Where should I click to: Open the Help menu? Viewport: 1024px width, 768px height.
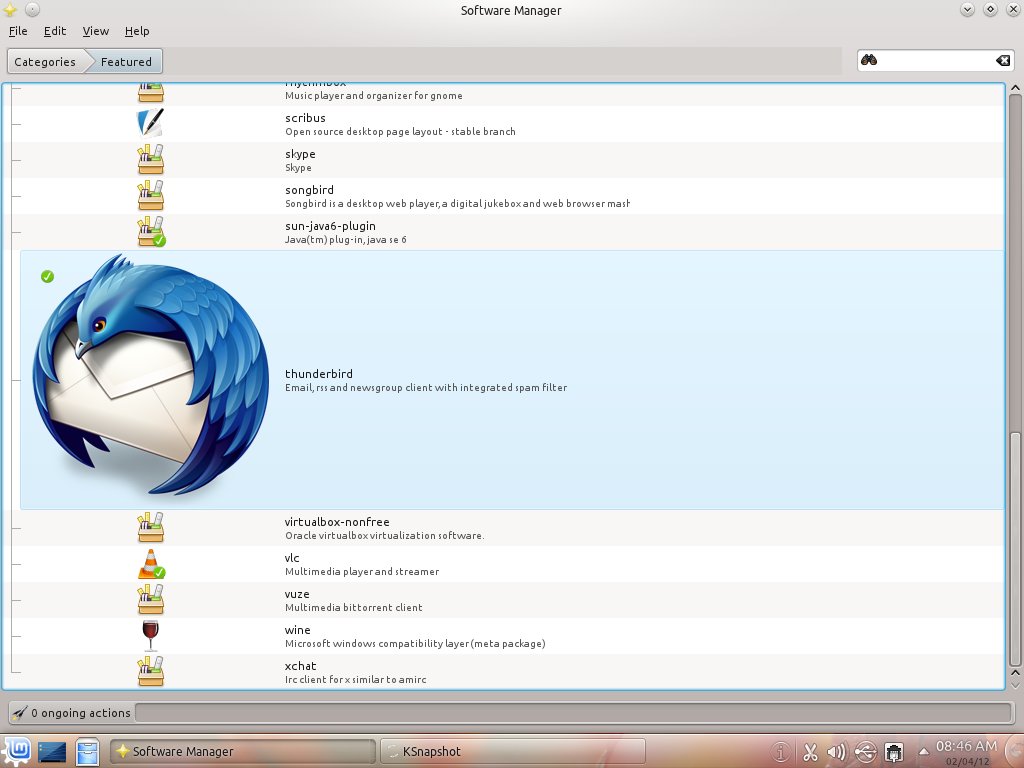tap(137, 31)
